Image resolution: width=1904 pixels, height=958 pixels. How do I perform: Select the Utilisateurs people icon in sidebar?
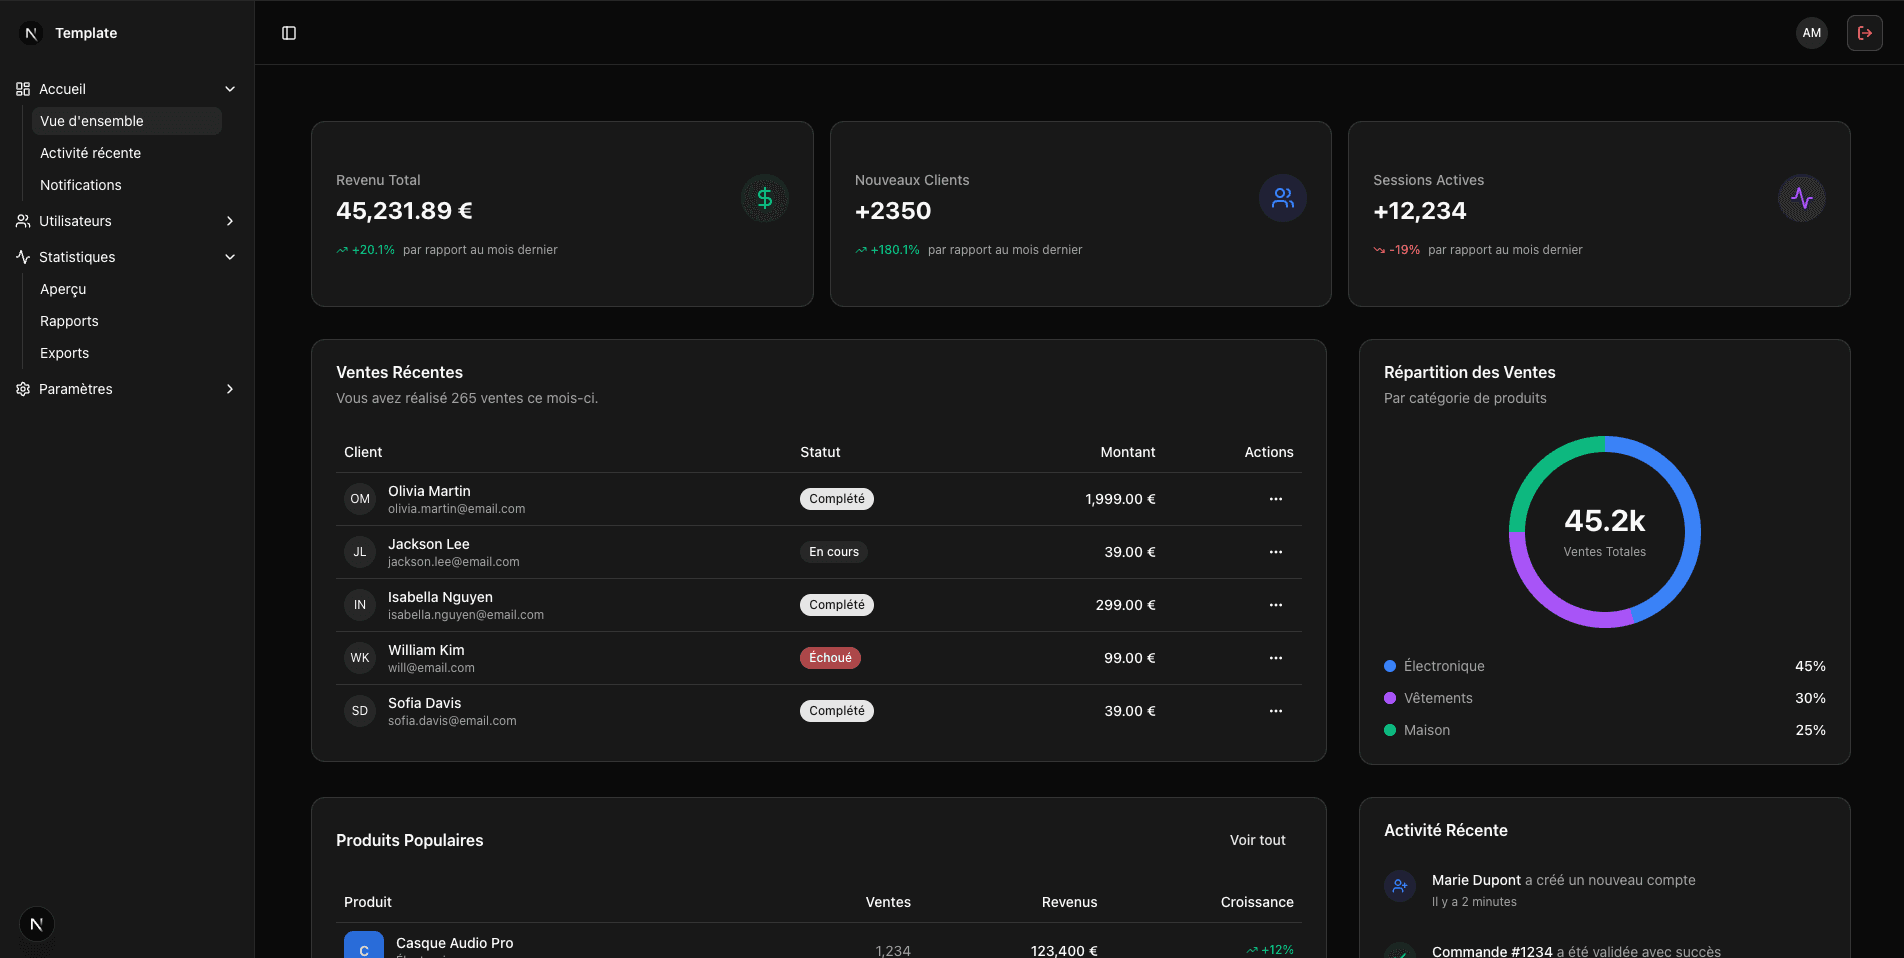22,221
